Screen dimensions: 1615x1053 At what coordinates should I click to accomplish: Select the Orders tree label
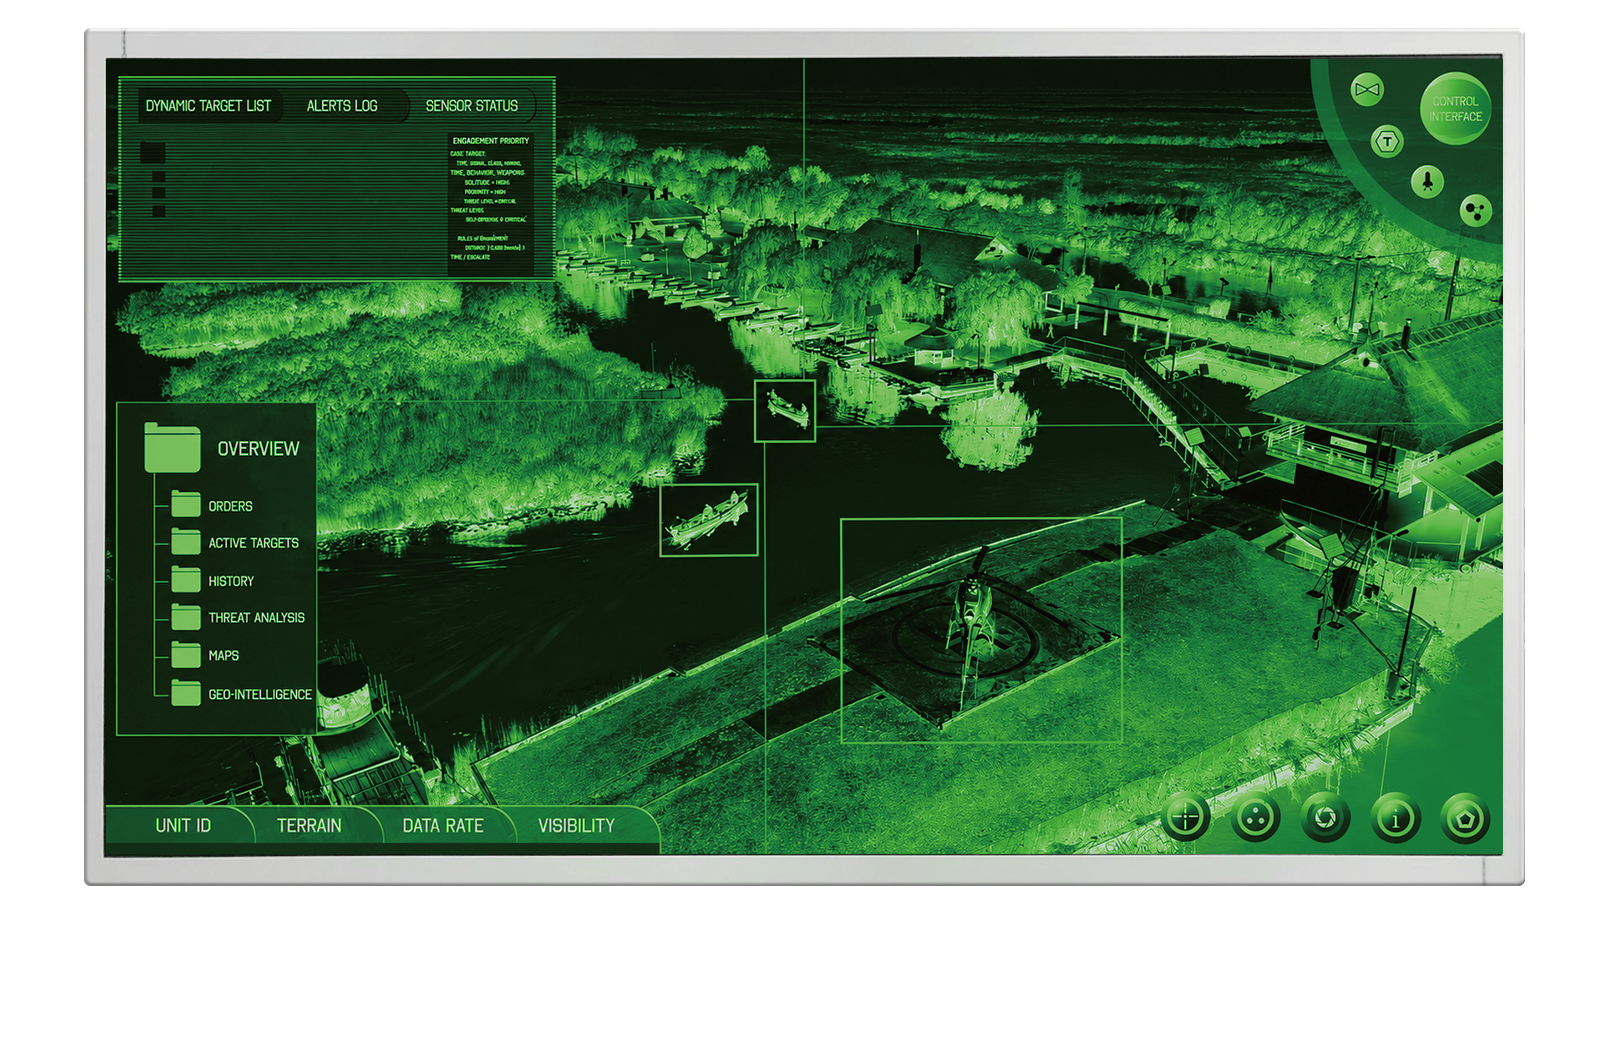click(230, 507)
